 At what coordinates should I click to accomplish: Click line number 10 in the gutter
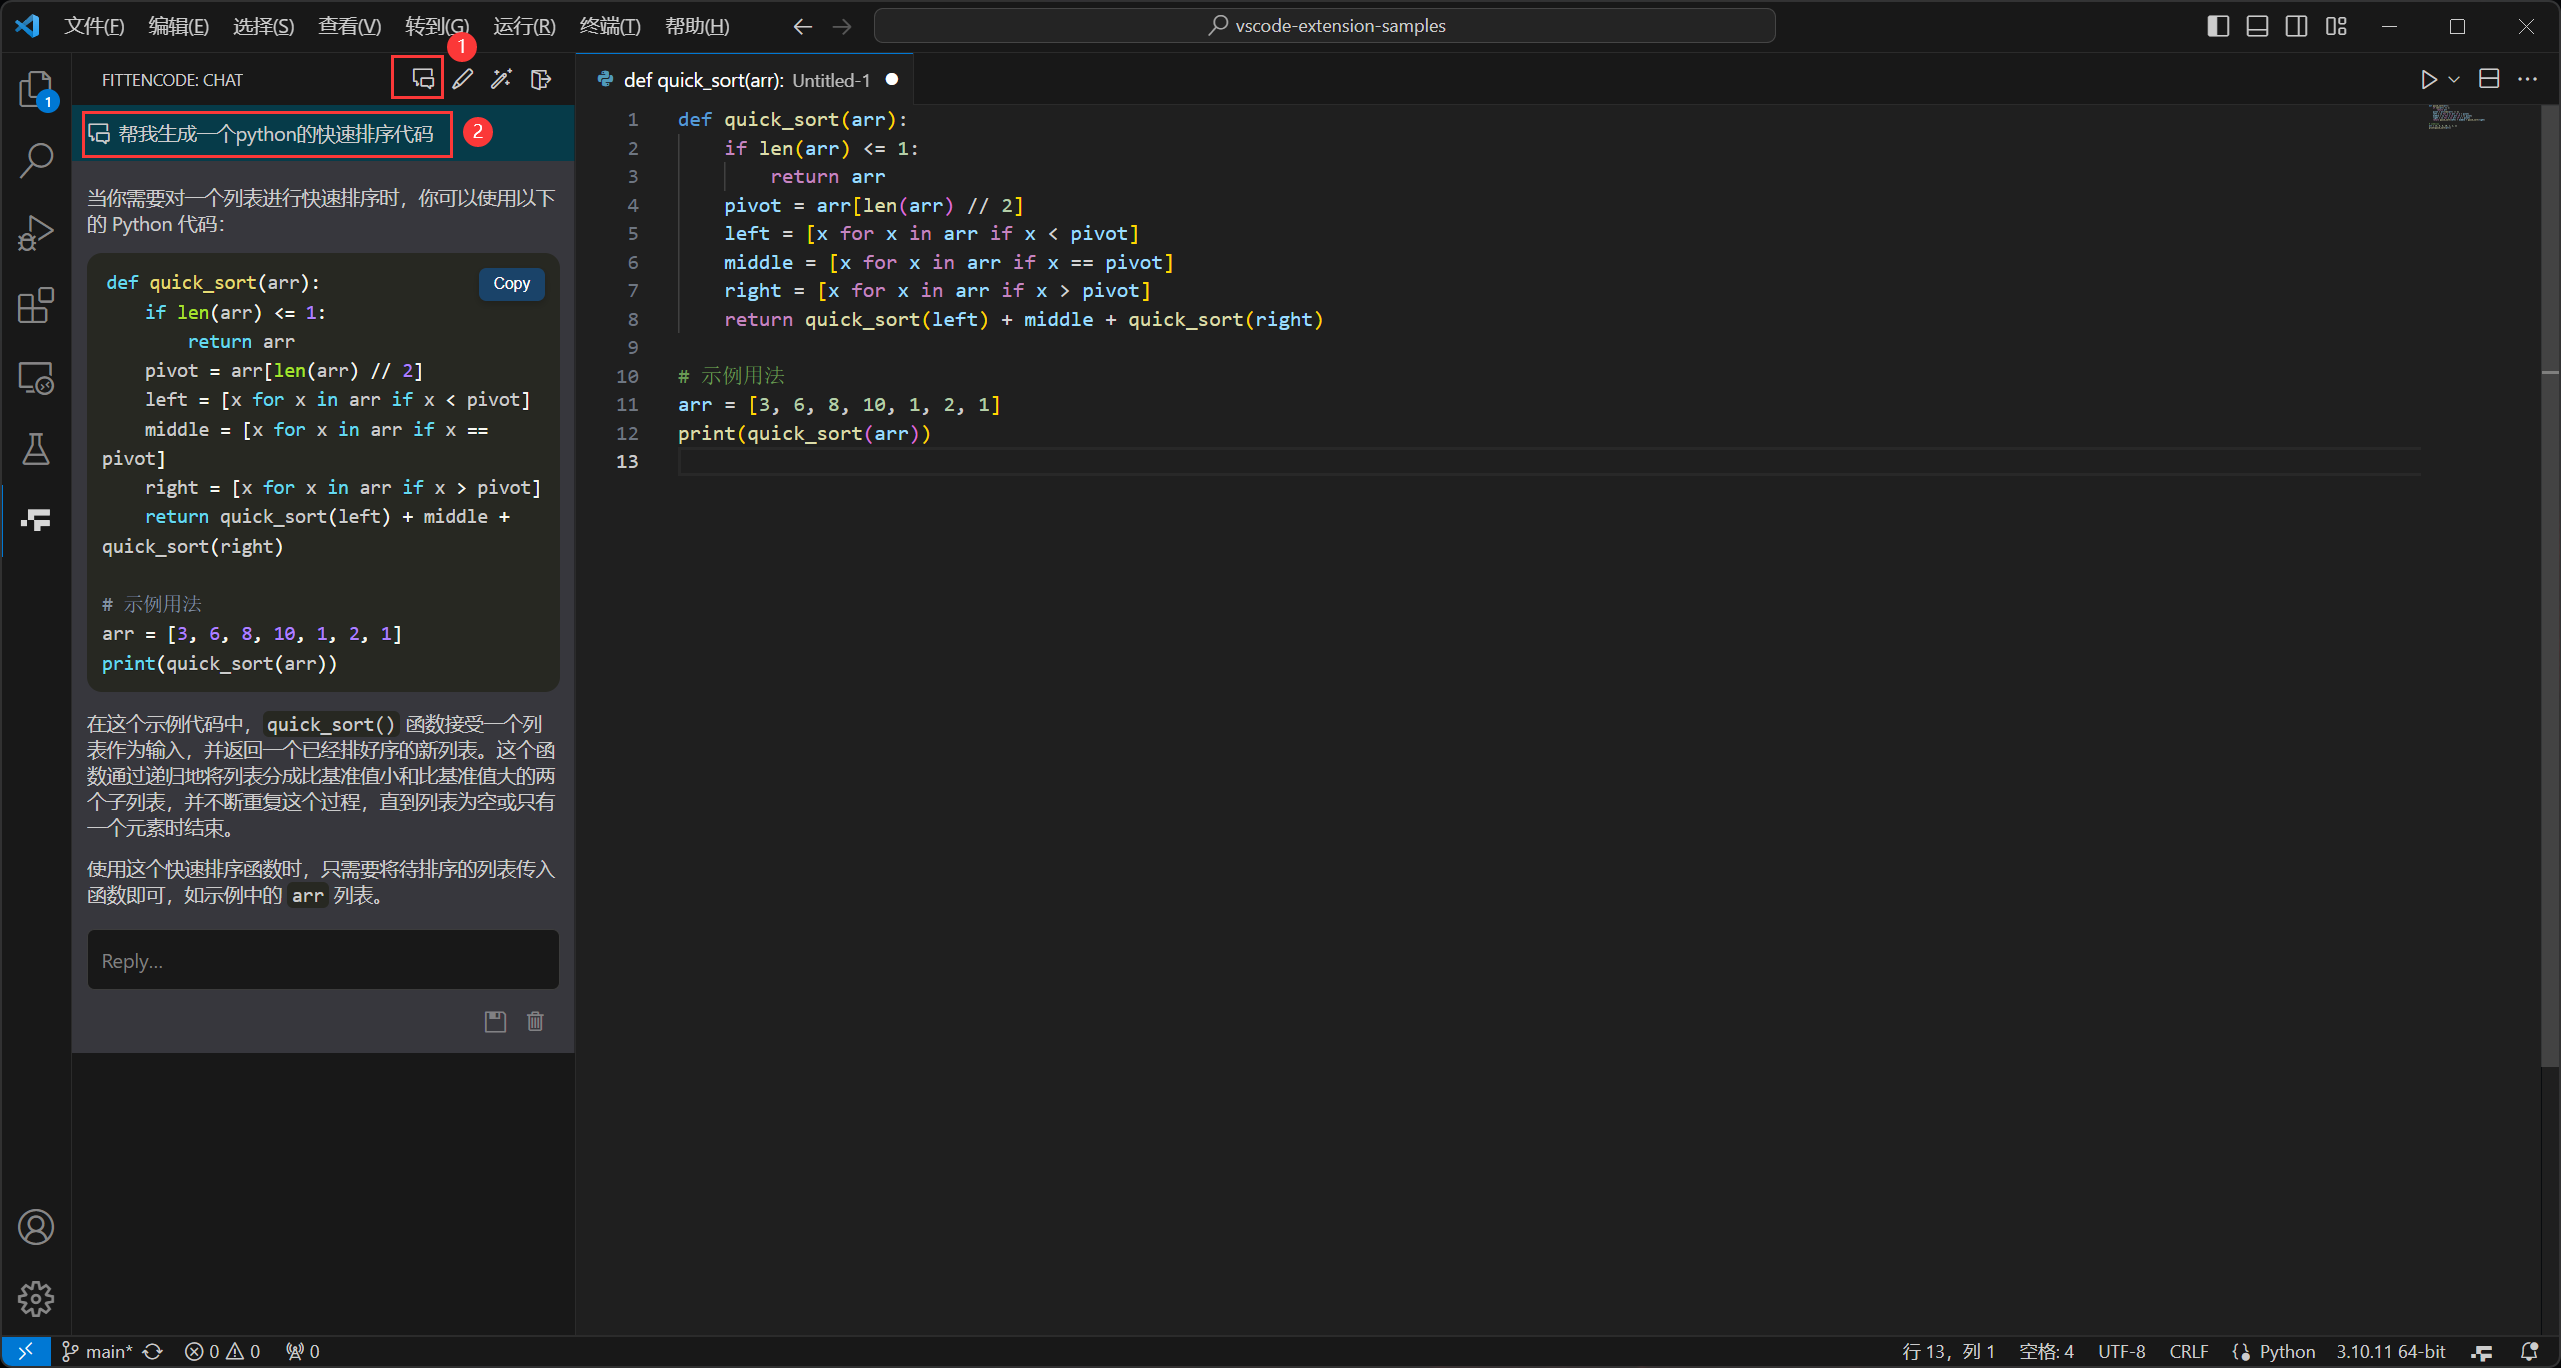627,376
